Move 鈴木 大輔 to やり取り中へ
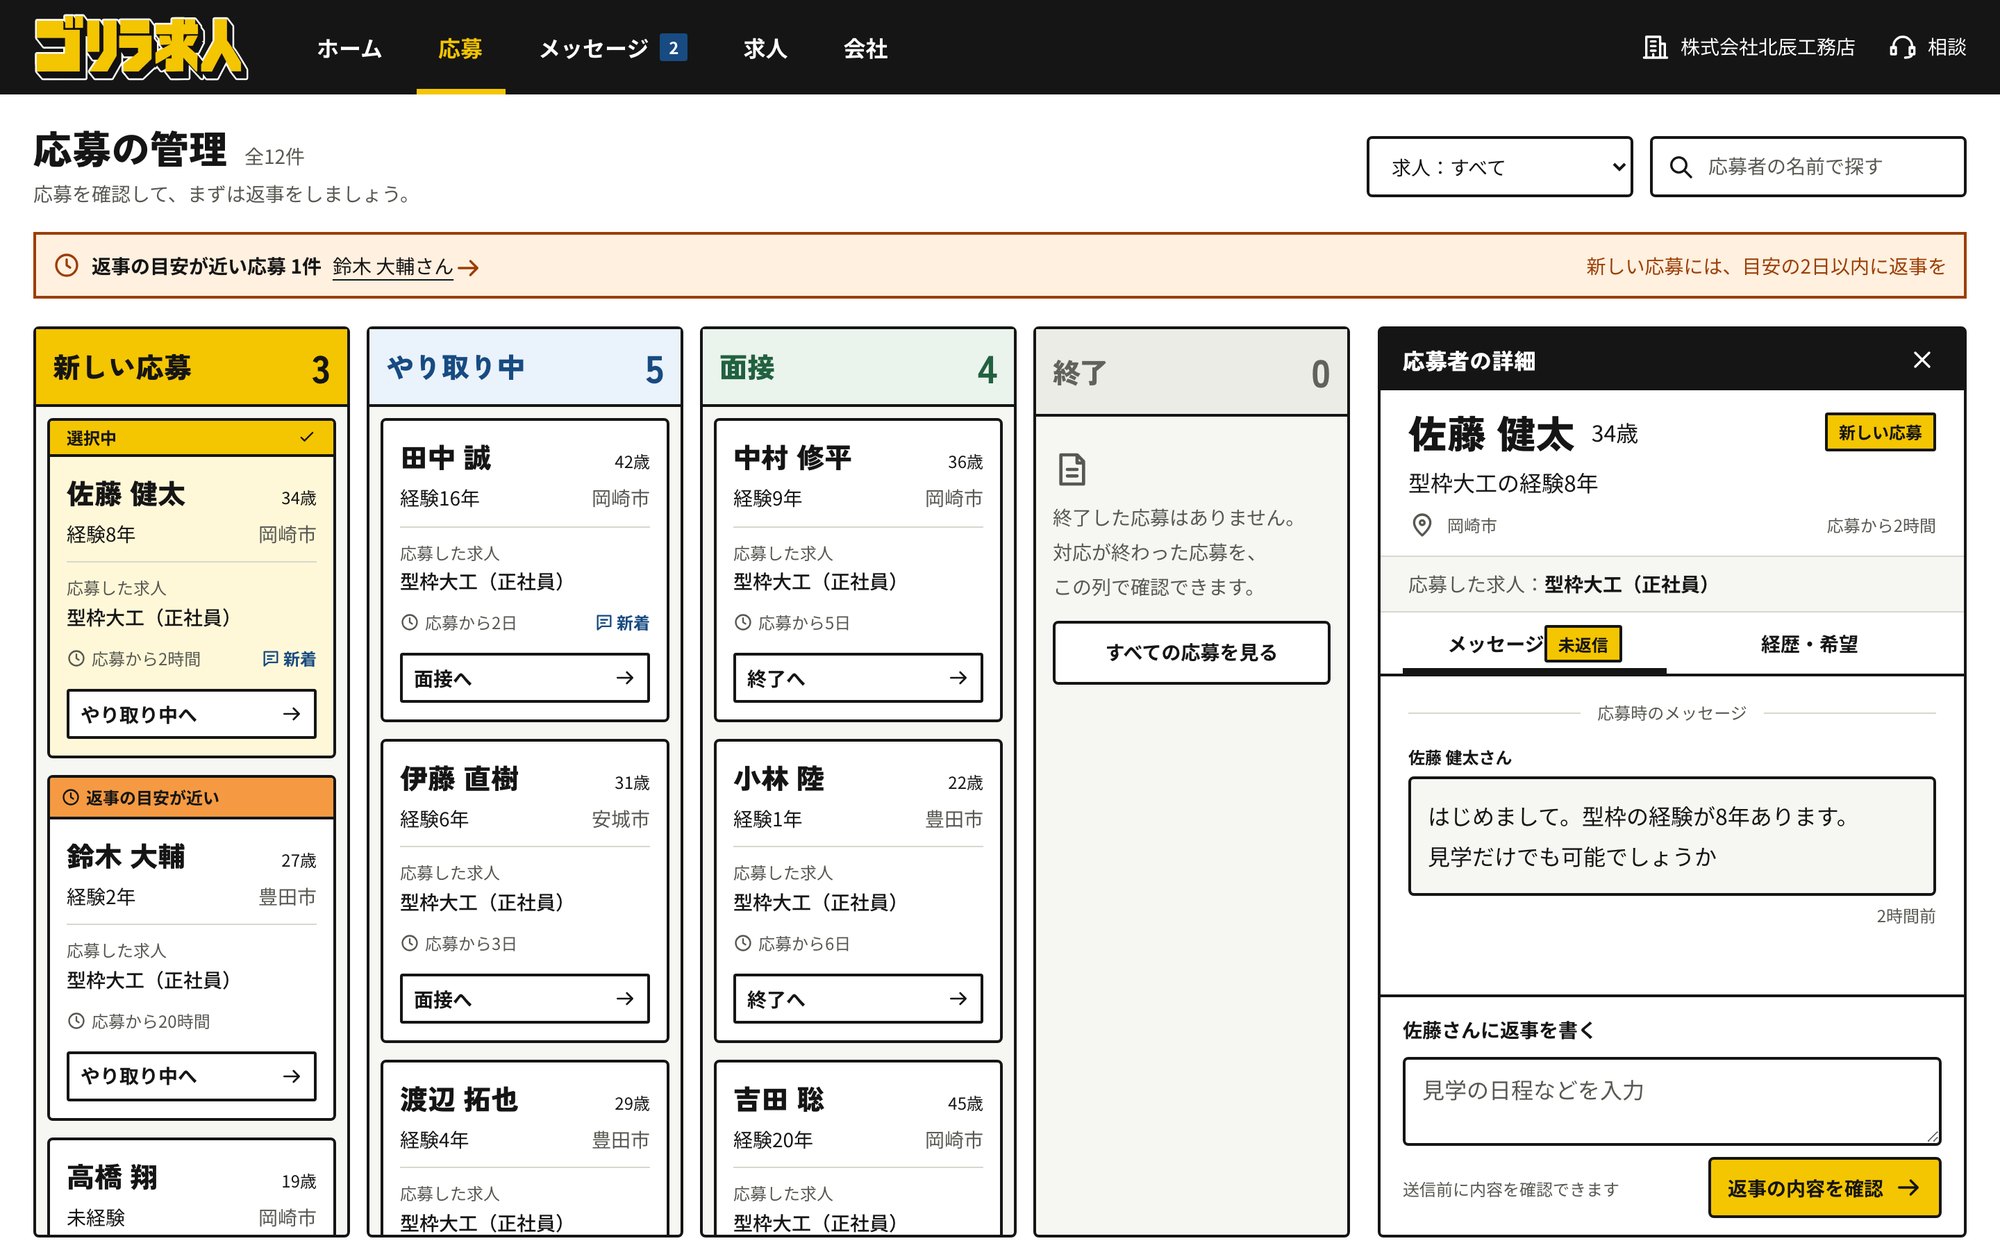This screenshot has height=1250, width=2000. tap(191, 1076)
